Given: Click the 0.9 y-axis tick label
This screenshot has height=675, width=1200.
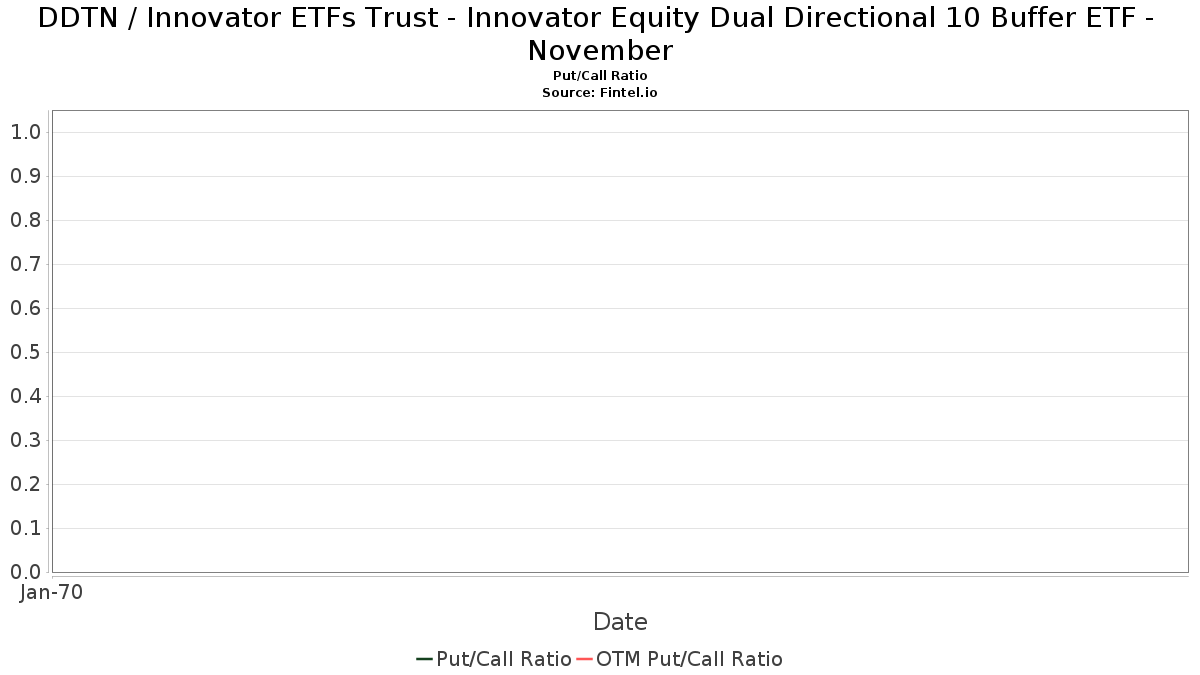Looking at the screenshot, I should click(x=25, y=176).
